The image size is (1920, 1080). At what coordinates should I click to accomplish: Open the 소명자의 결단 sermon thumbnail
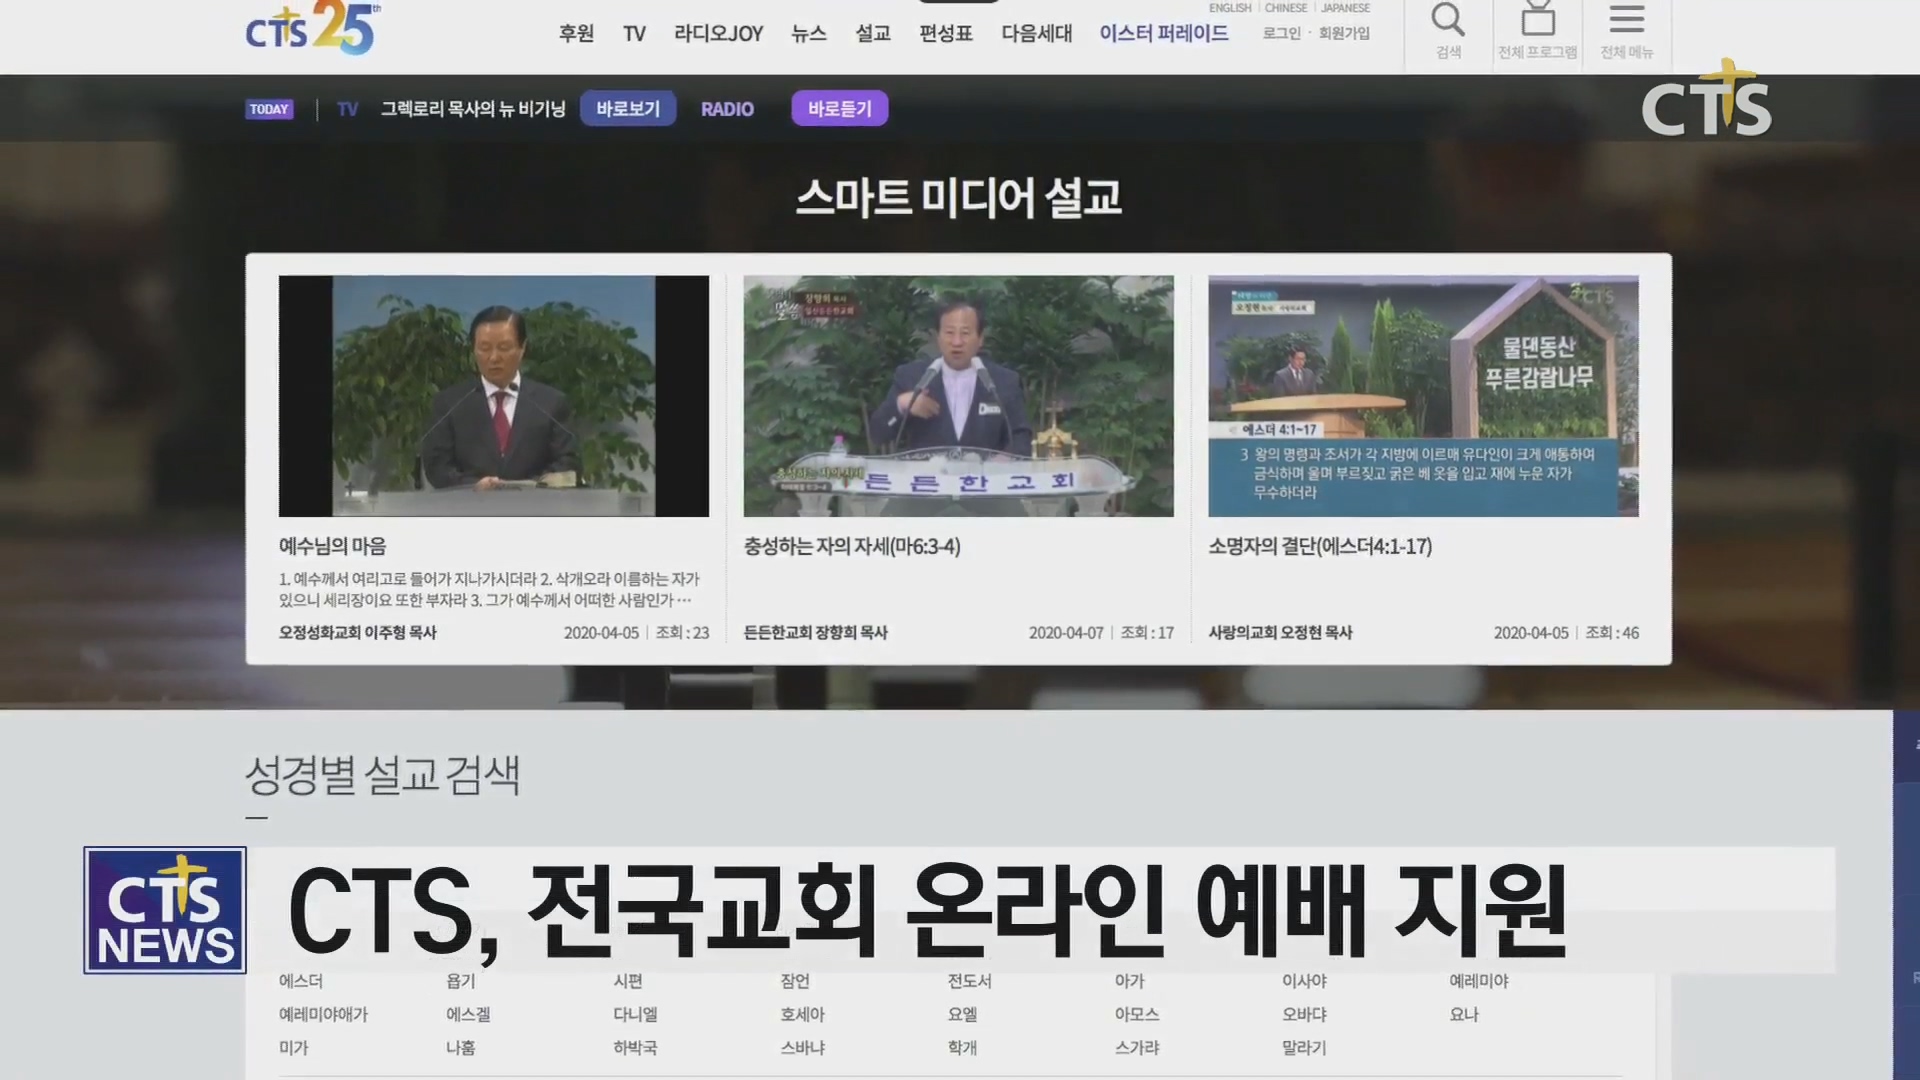click(1423, 396)
